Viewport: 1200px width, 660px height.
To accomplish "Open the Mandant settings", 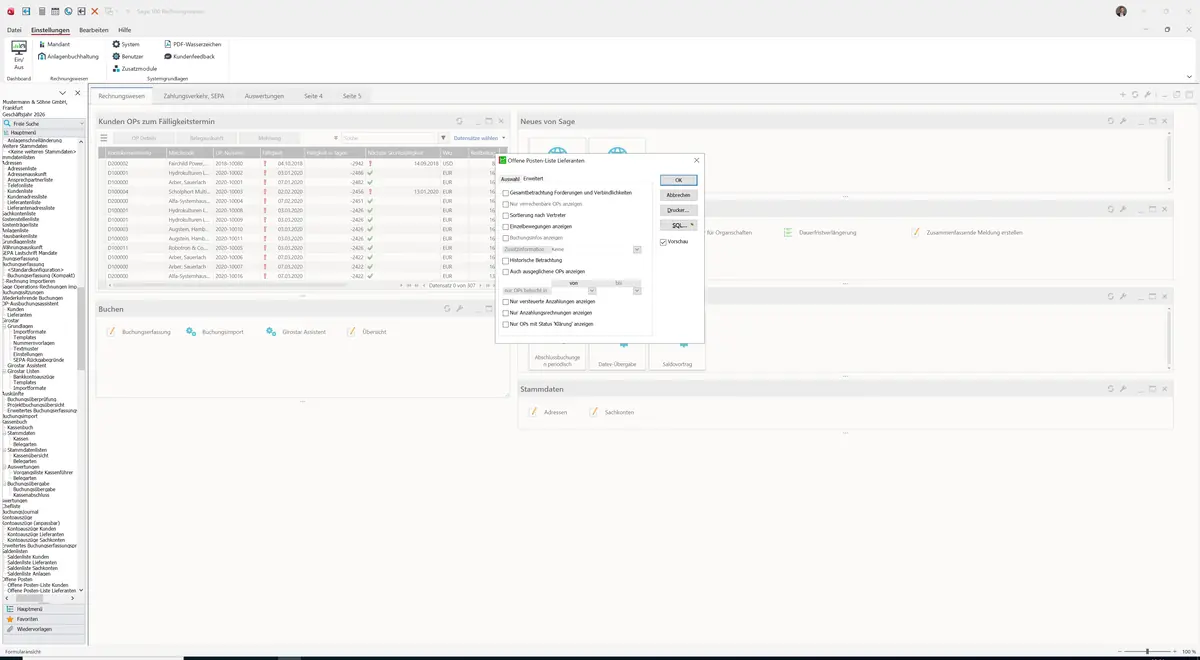I will (52, 44).
